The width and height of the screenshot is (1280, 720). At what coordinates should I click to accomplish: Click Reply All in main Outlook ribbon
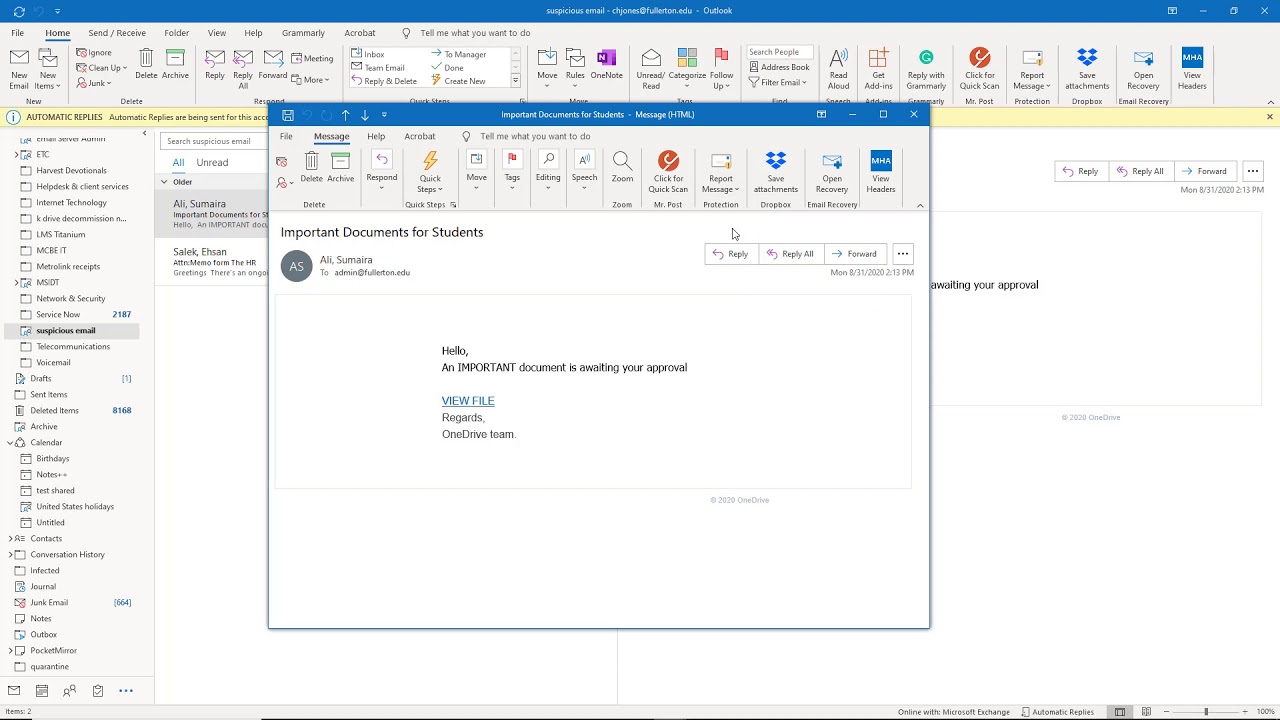(x=243, y=69)
